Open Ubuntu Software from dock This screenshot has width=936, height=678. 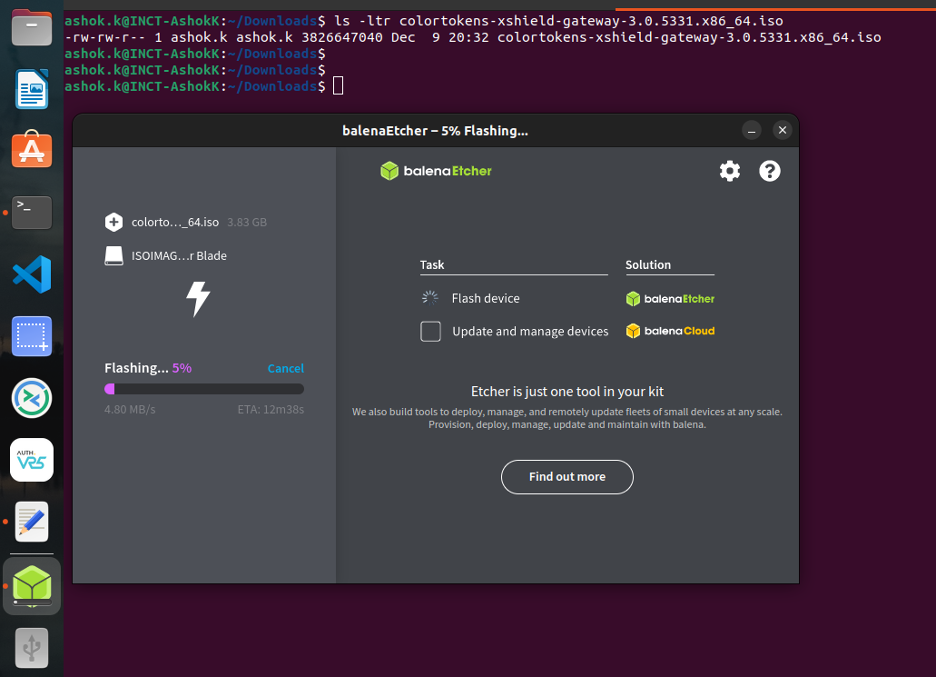[32, 150]
